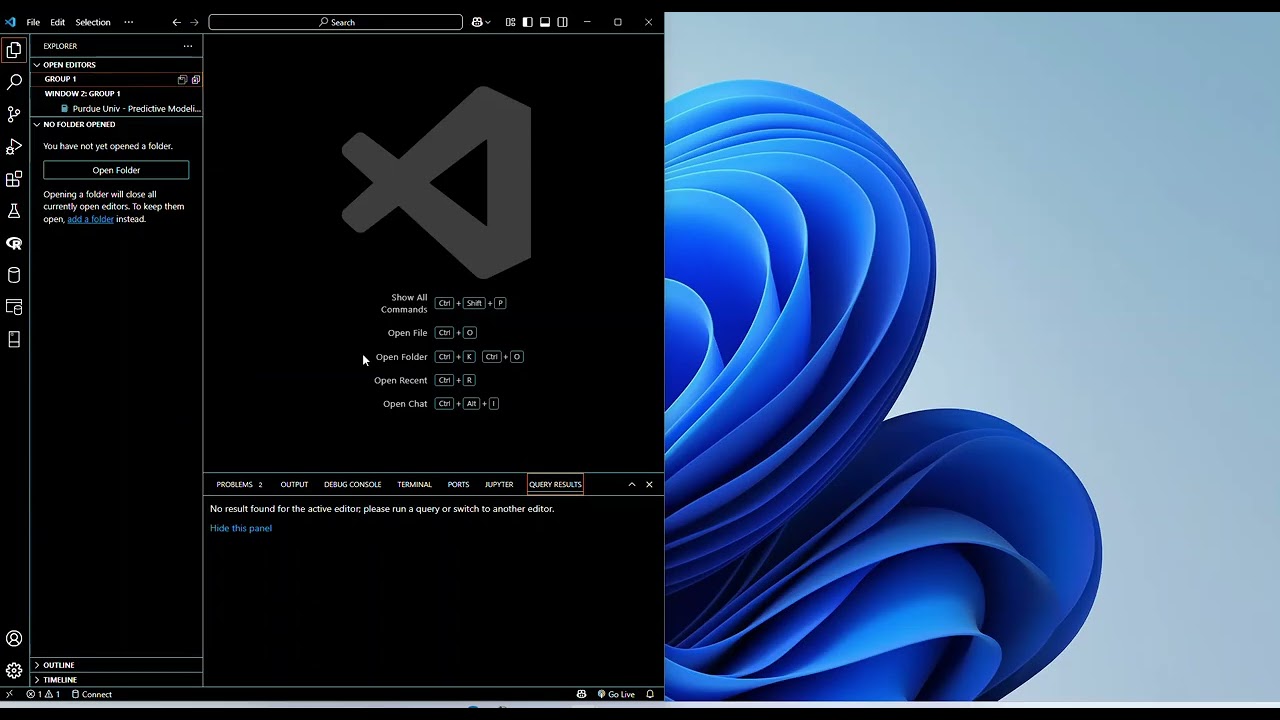The width and height of the screenshot is (1280, 720).
Task: Switch to the Jupyter tab
Action: [499, 484]
